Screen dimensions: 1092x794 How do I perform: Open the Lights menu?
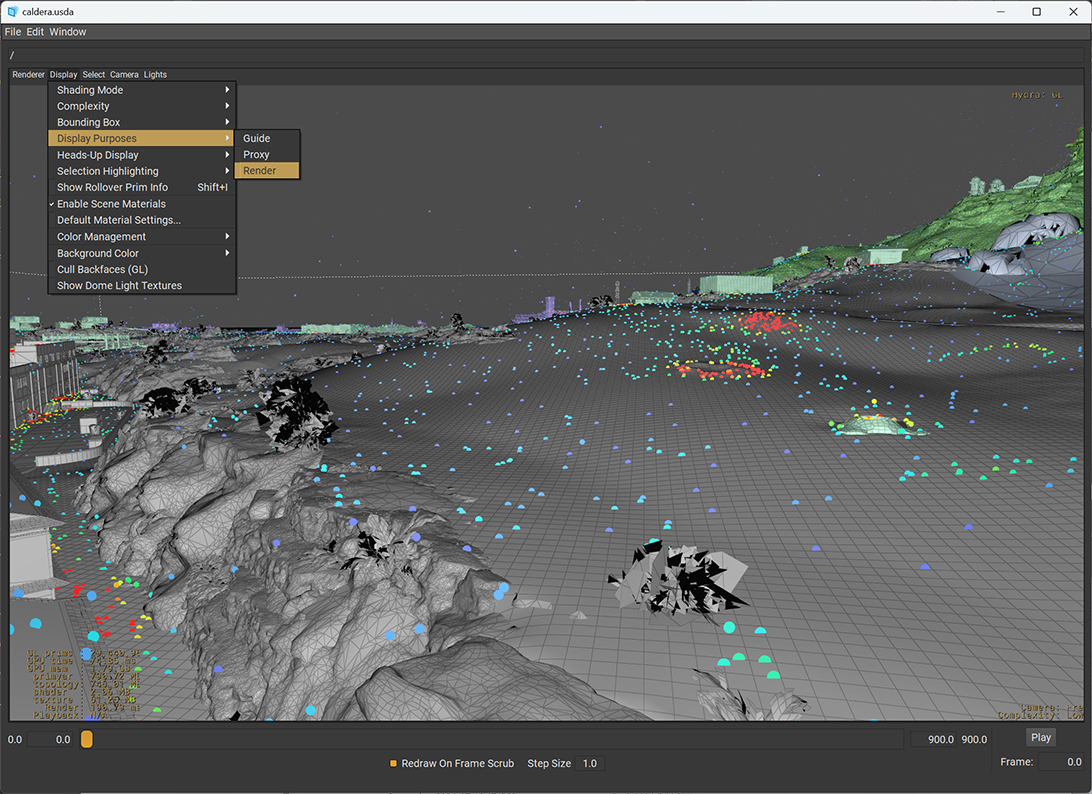[155, 75]
